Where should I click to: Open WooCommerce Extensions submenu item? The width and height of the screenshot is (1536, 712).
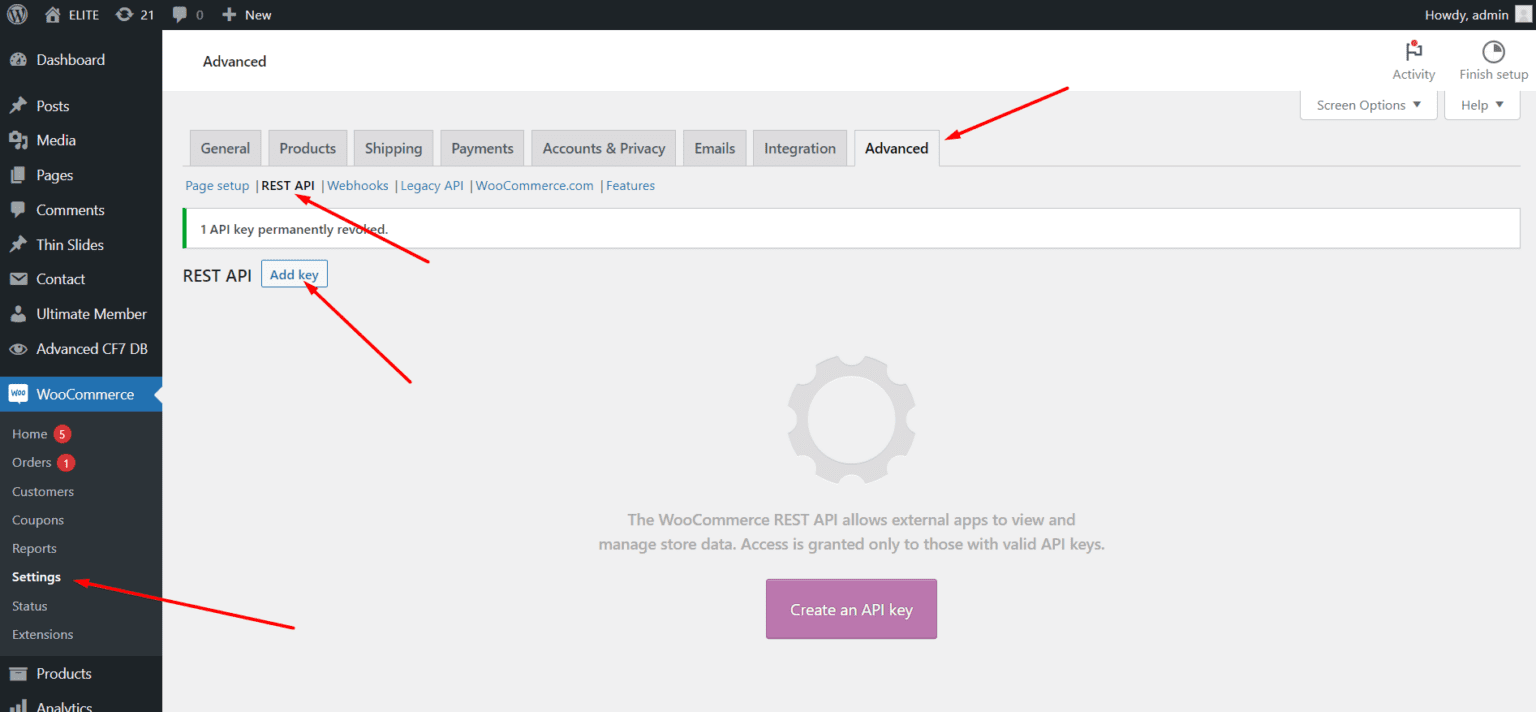coord(42,635)
